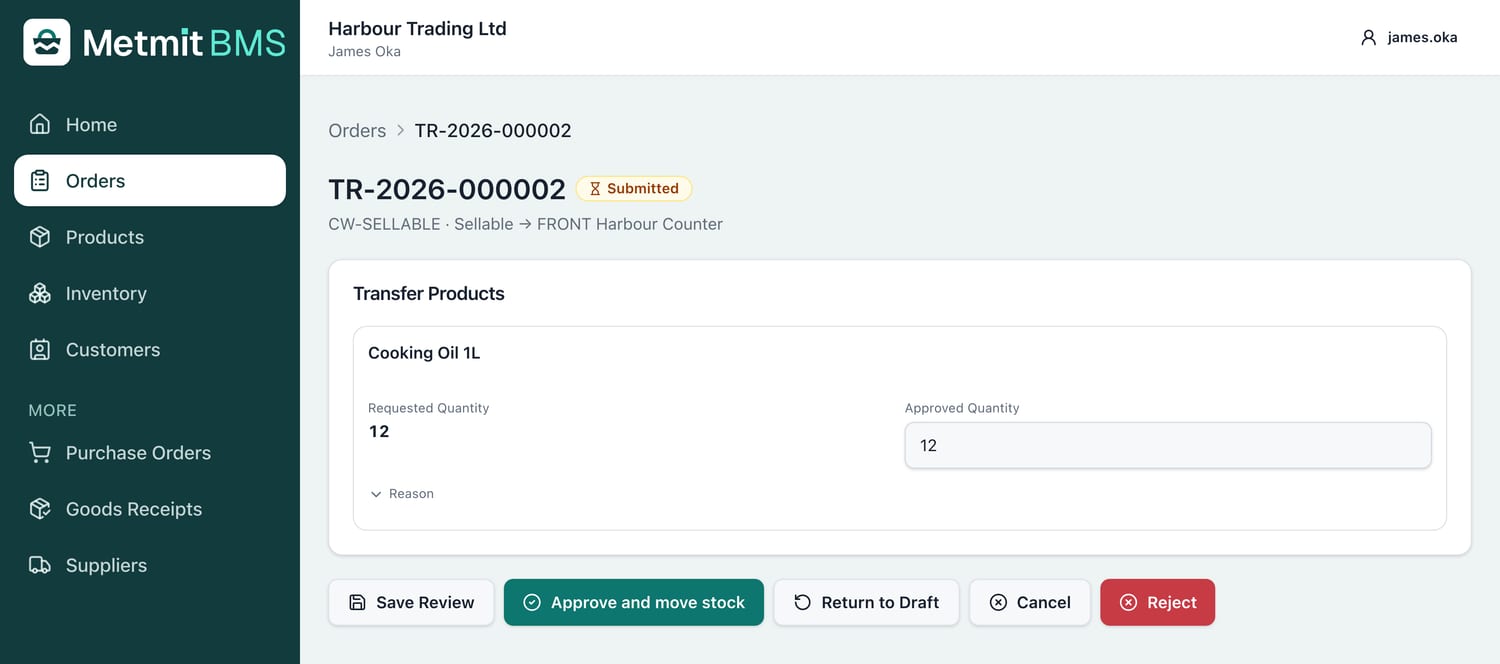Go to Goods Receipts in the sidebar
Viewport: 1500px width, 664px height.
click(x=150, y=509)
